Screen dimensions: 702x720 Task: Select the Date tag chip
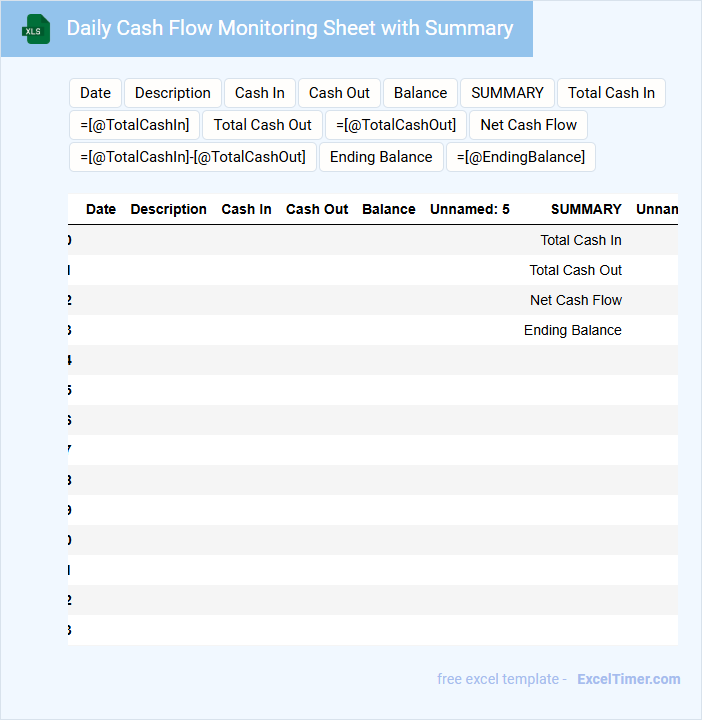[95, 93]
